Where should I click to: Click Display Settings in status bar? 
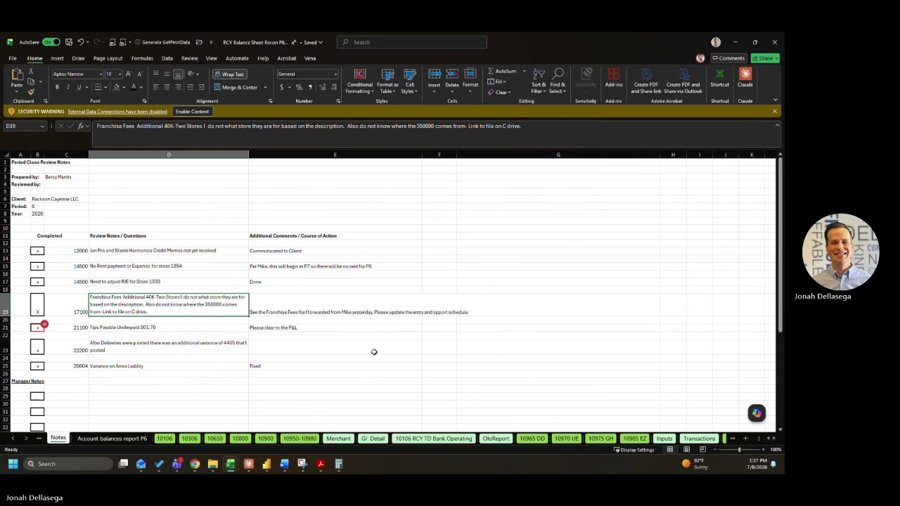(634, 450)
